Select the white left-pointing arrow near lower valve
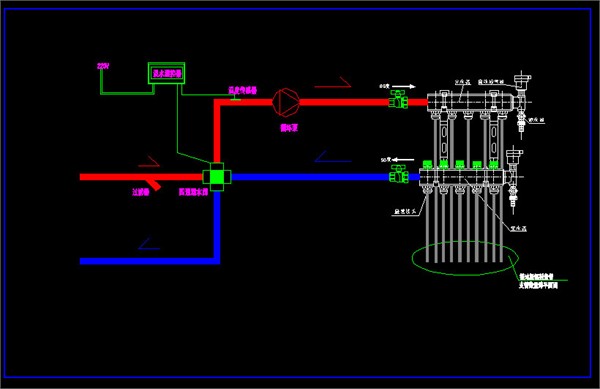The height and width of the screenshot is (389, 600). pos(403,160)
